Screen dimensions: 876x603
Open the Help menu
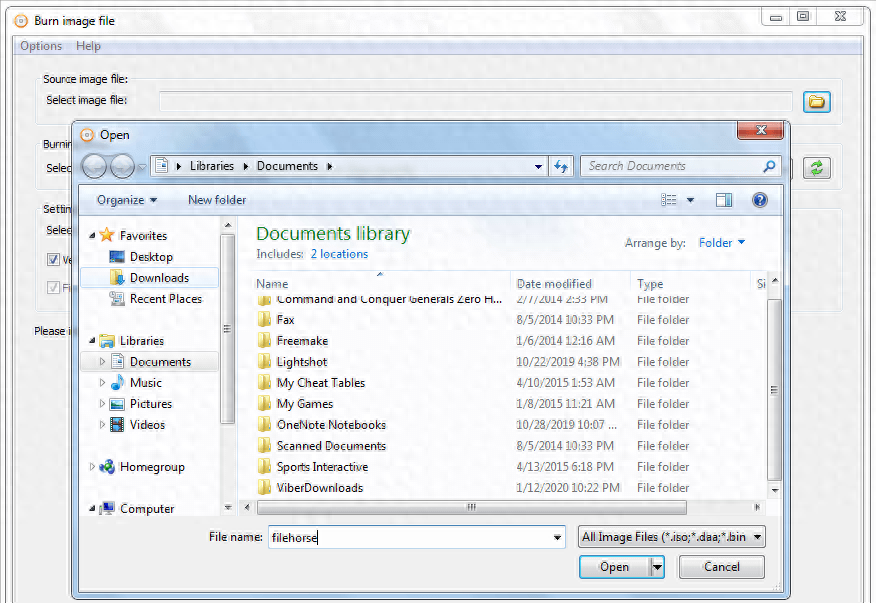[88, 46]
